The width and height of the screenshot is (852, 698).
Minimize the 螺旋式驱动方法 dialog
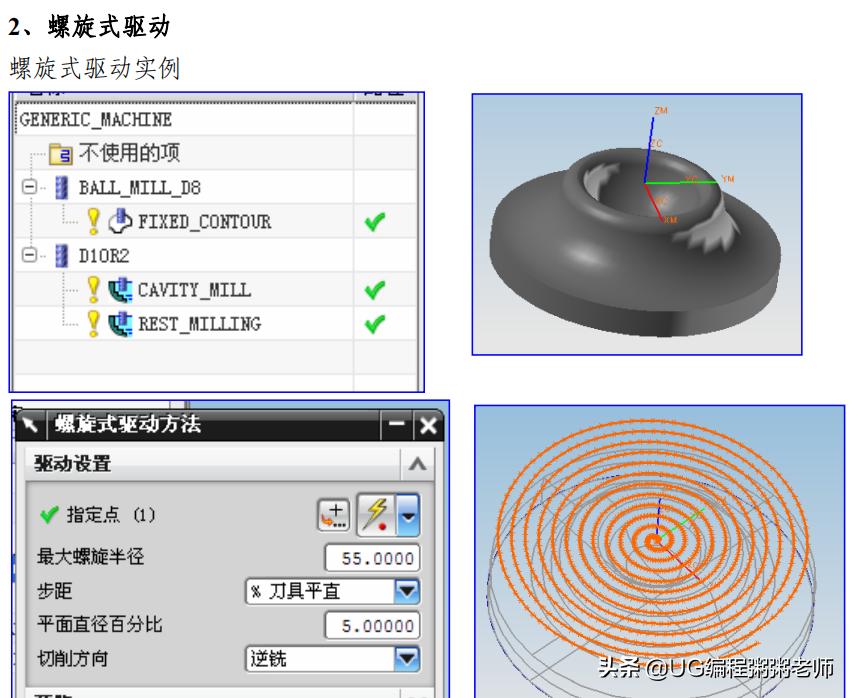point(397,425)
